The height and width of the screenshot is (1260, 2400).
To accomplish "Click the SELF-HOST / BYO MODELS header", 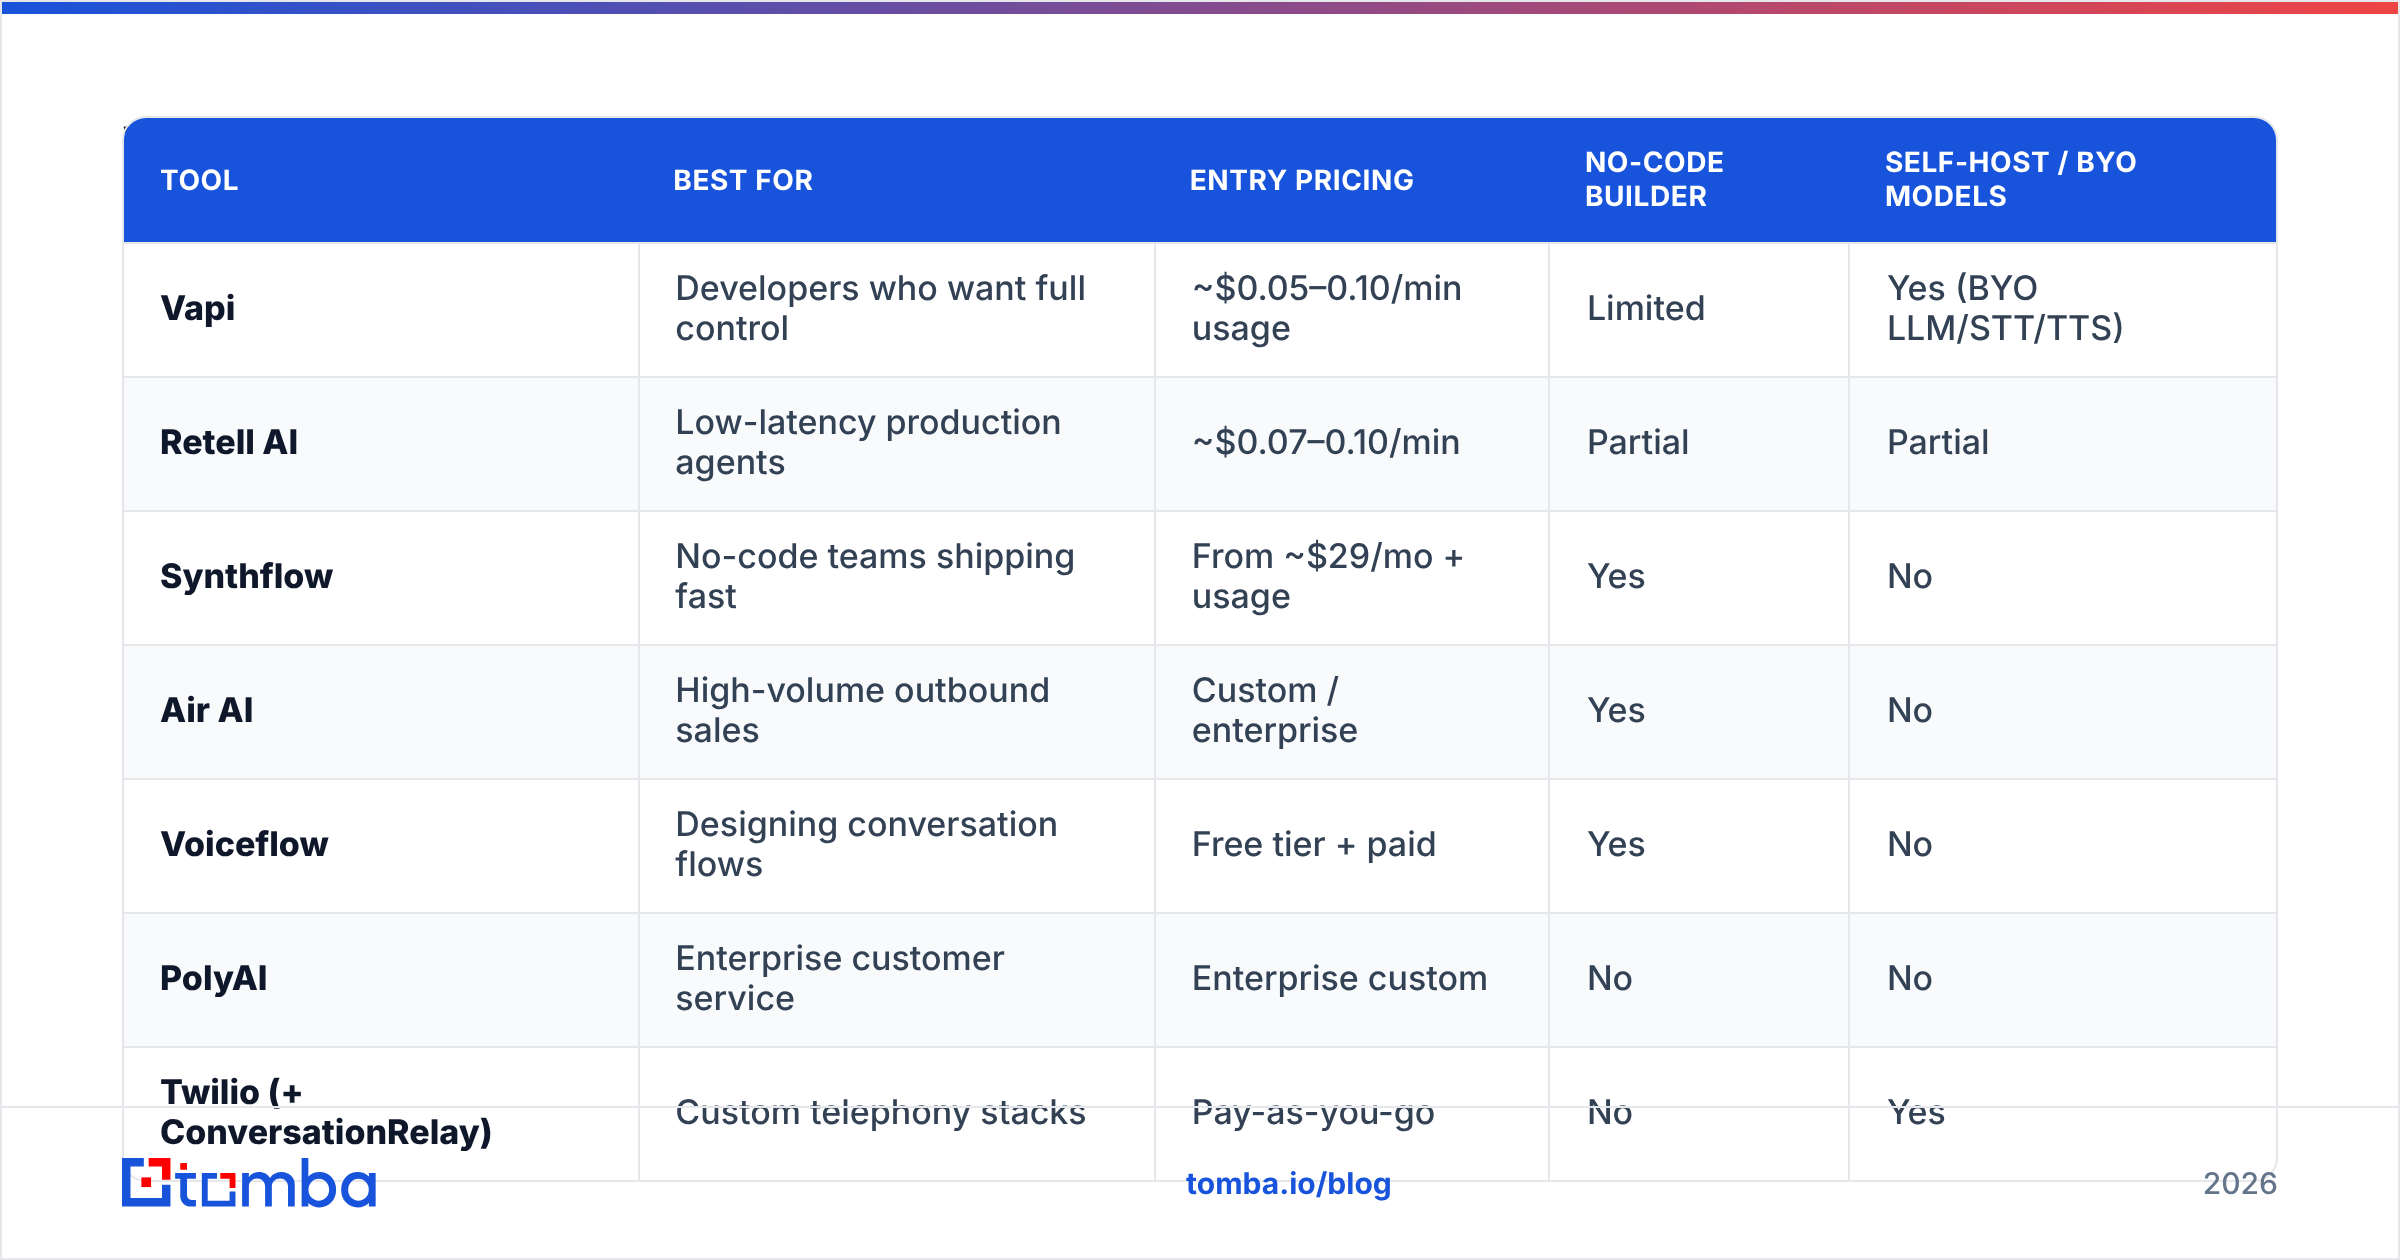I will [x=2010, y=179].
